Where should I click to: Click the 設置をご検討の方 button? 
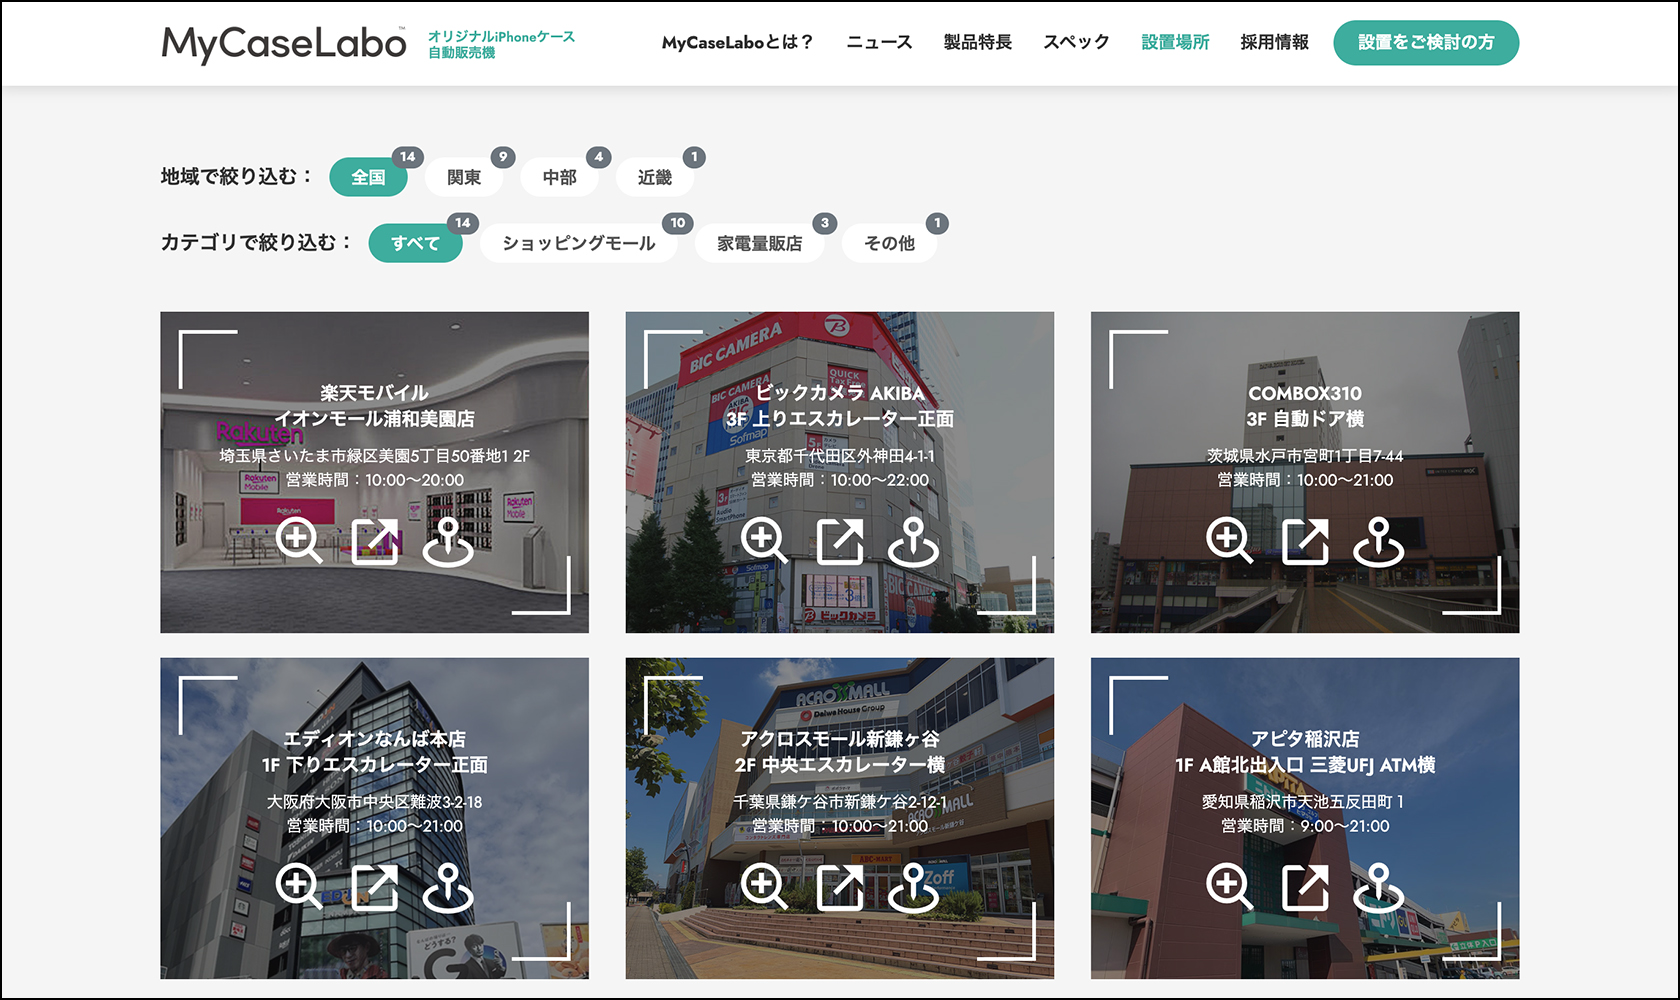[1425, 42]
